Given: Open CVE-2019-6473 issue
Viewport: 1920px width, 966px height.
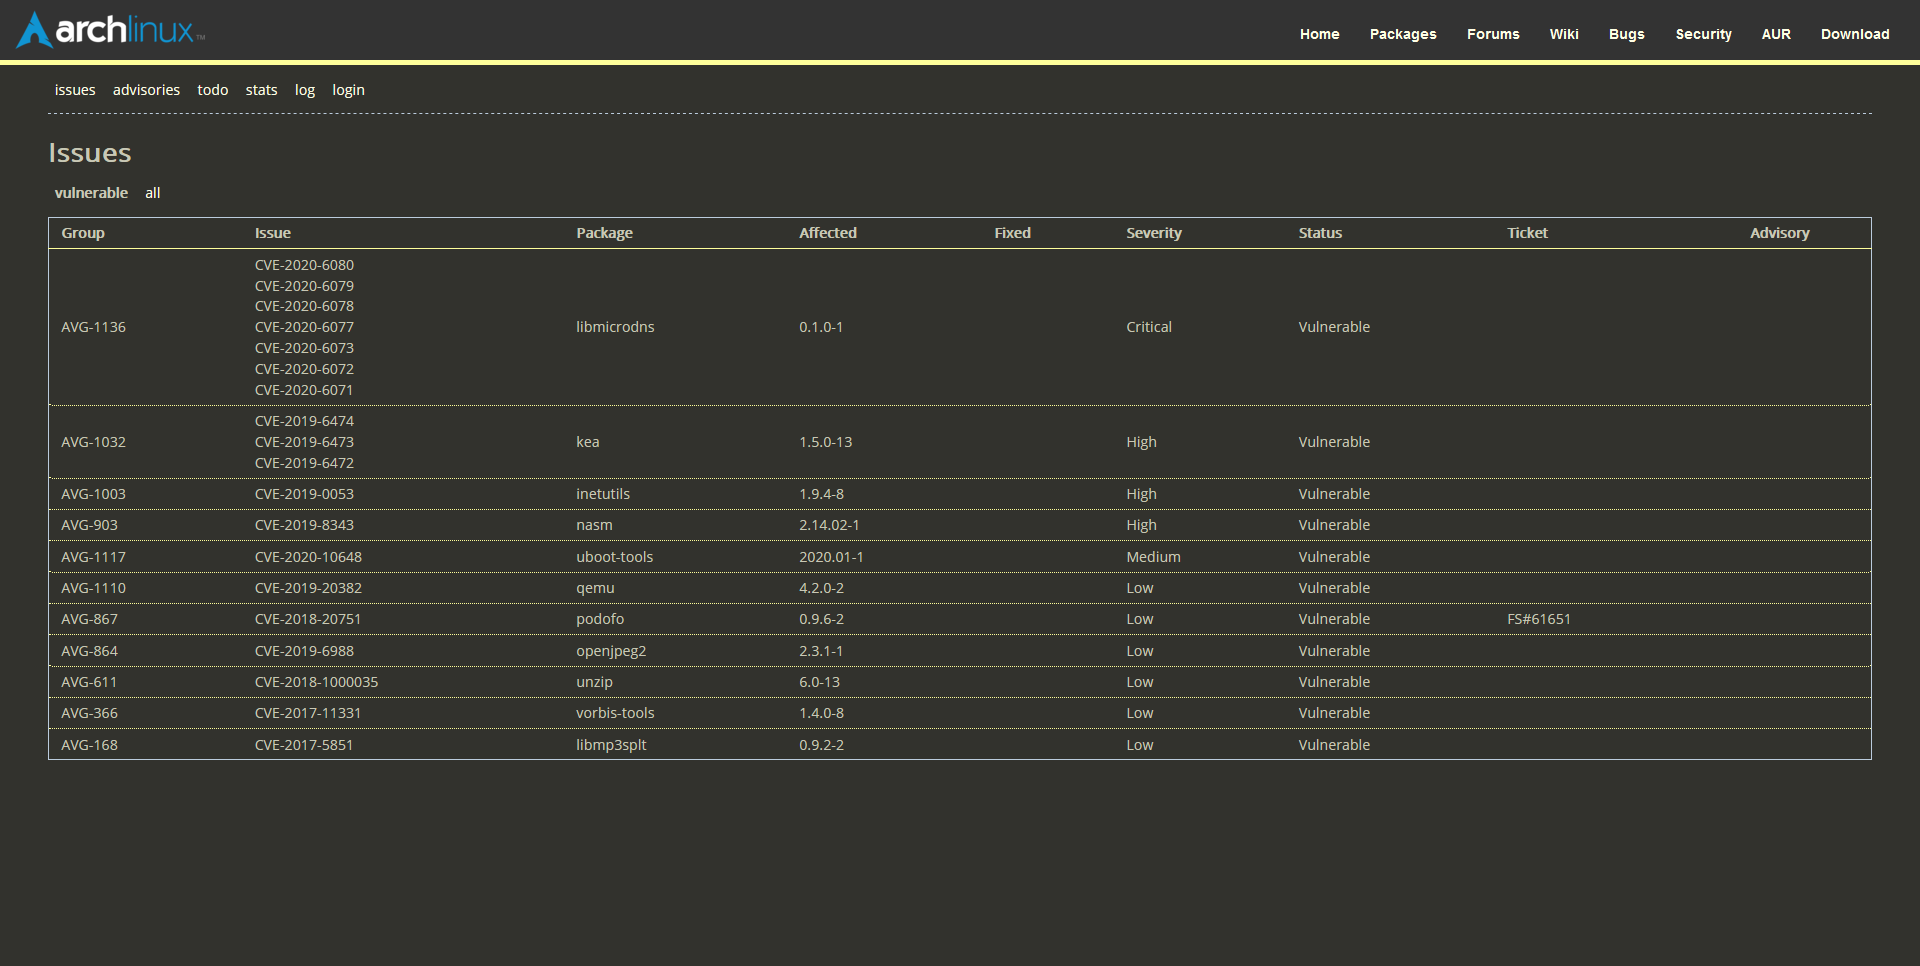Looking at the screenshot, I should click(304, 442).
